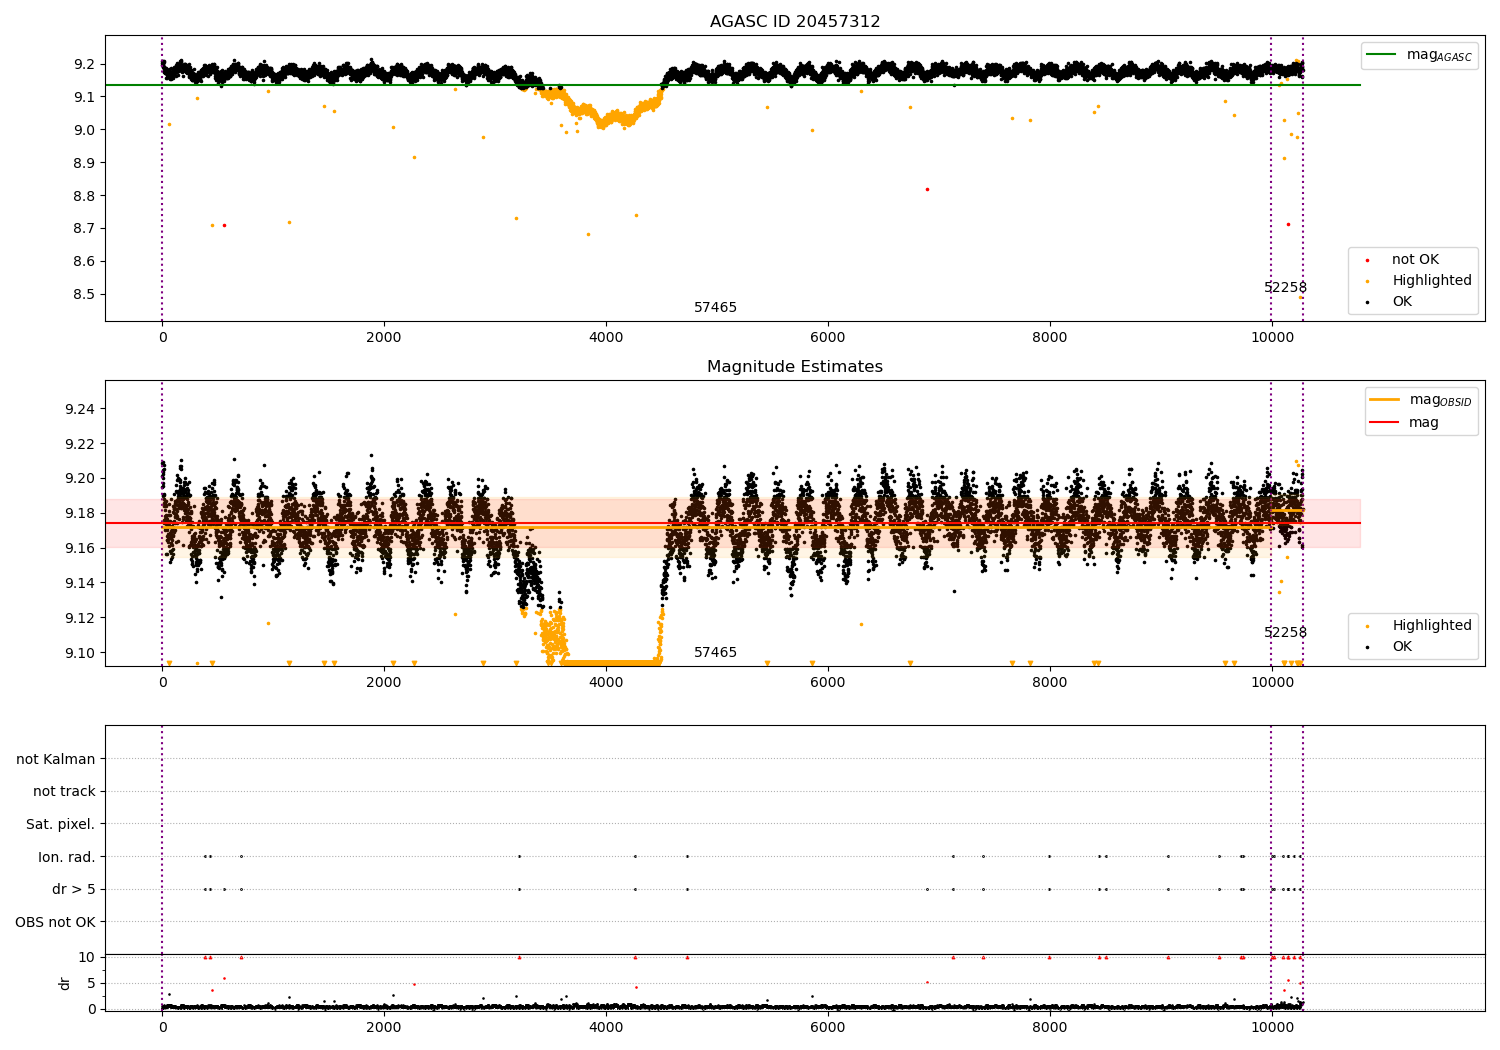Click the '10' tick on the dr axis
The height and width of the screenshot is (1050, 1500).
pos(87,958)
